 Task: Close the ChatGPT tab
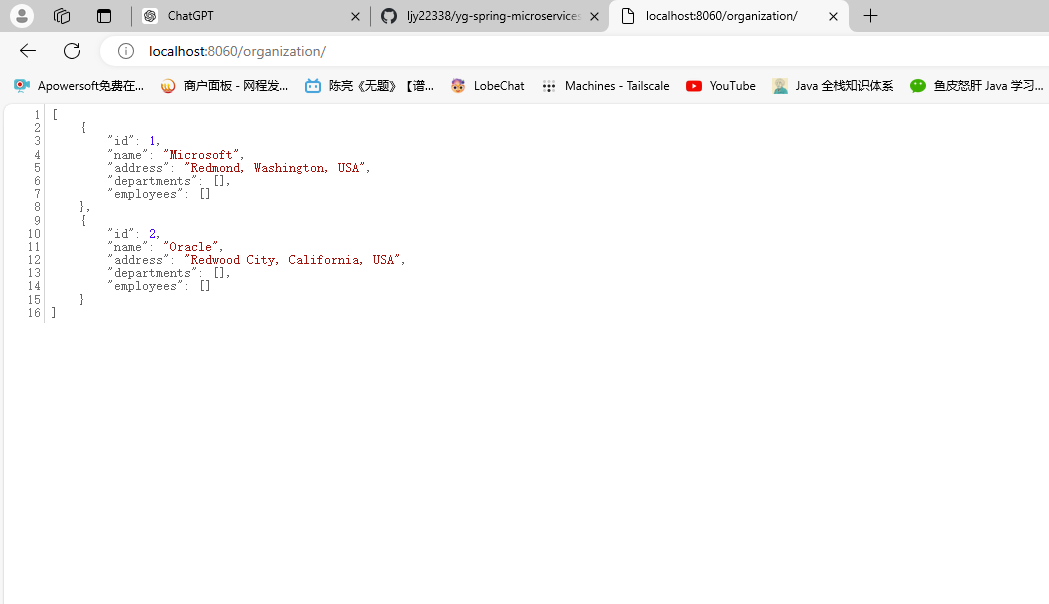(x=355, y=16)
